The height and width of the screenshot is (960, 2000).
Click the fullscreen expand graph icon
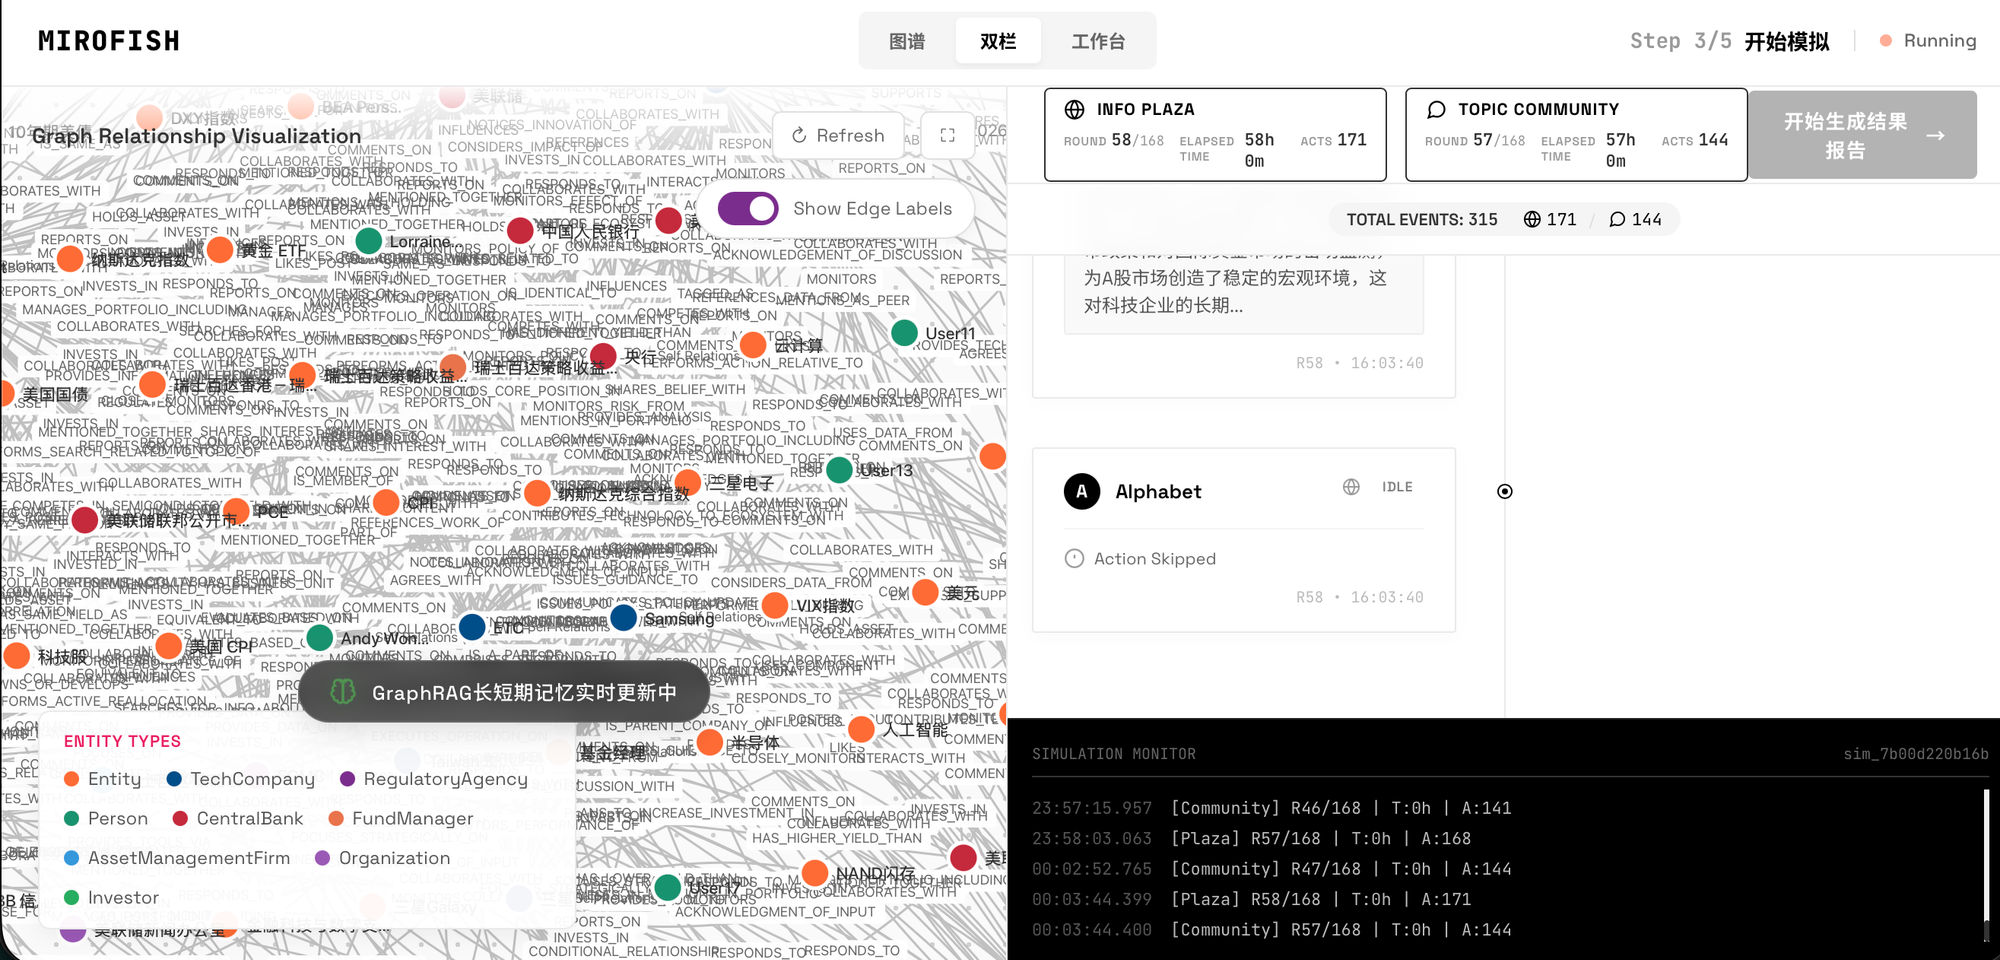[x=947, y=135]
